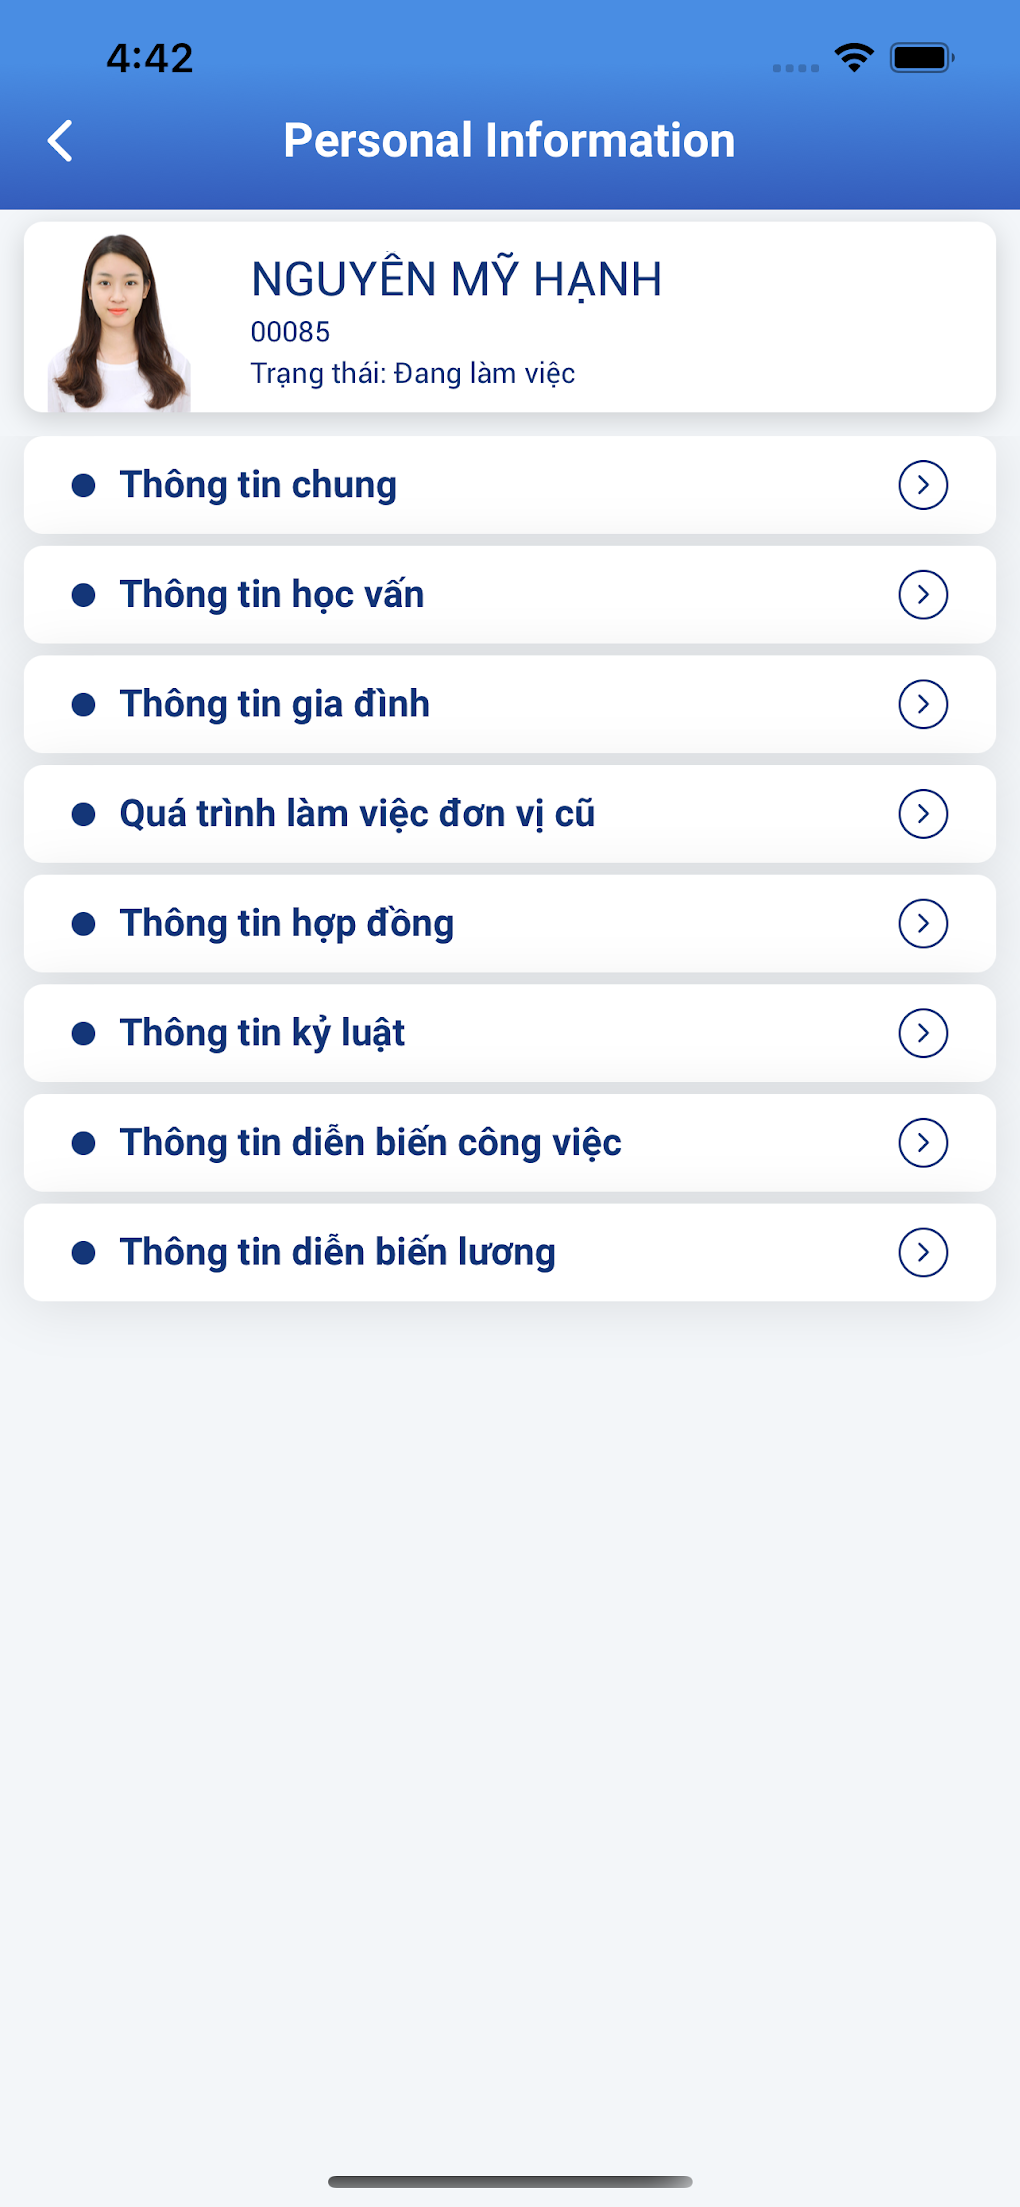Click the bullet beside Thông tin gia đình
This screenshot has width=1020, height=2207.
[84, 705]
